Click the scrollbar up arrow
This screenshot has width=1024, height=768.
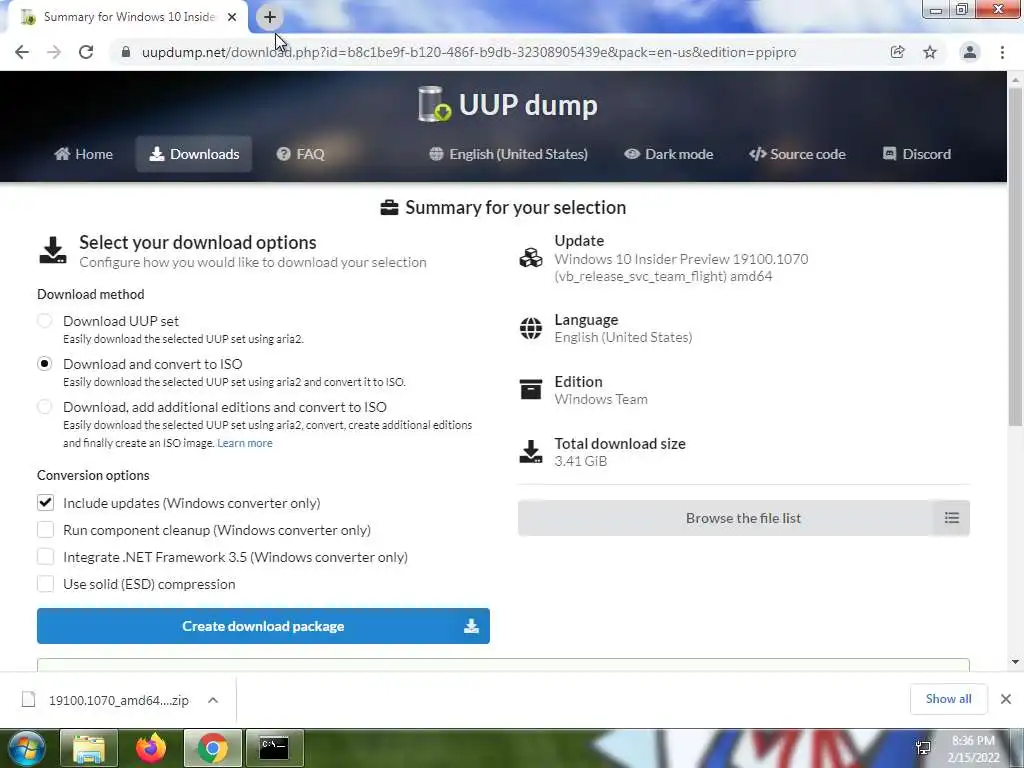(1015, 79)
